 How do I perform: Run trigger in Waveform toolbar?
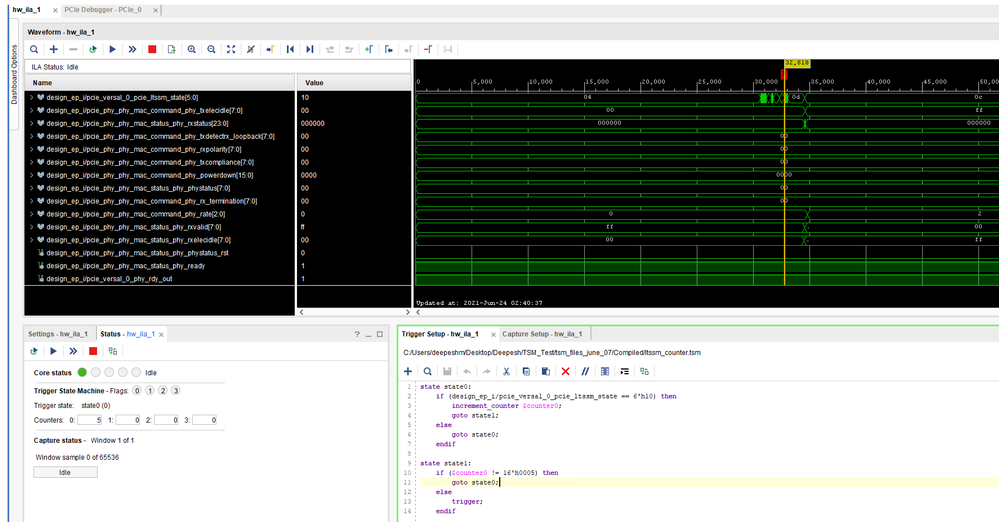(x=112, y=49)
